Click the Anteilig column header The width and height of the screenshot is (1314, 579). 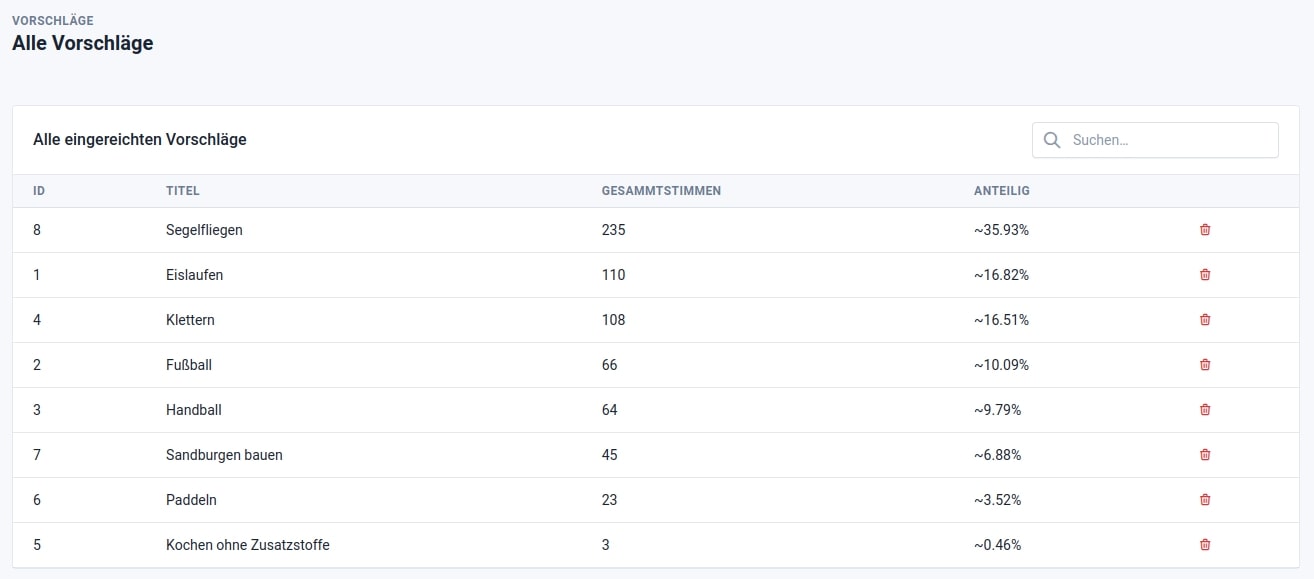point(1001,191)
